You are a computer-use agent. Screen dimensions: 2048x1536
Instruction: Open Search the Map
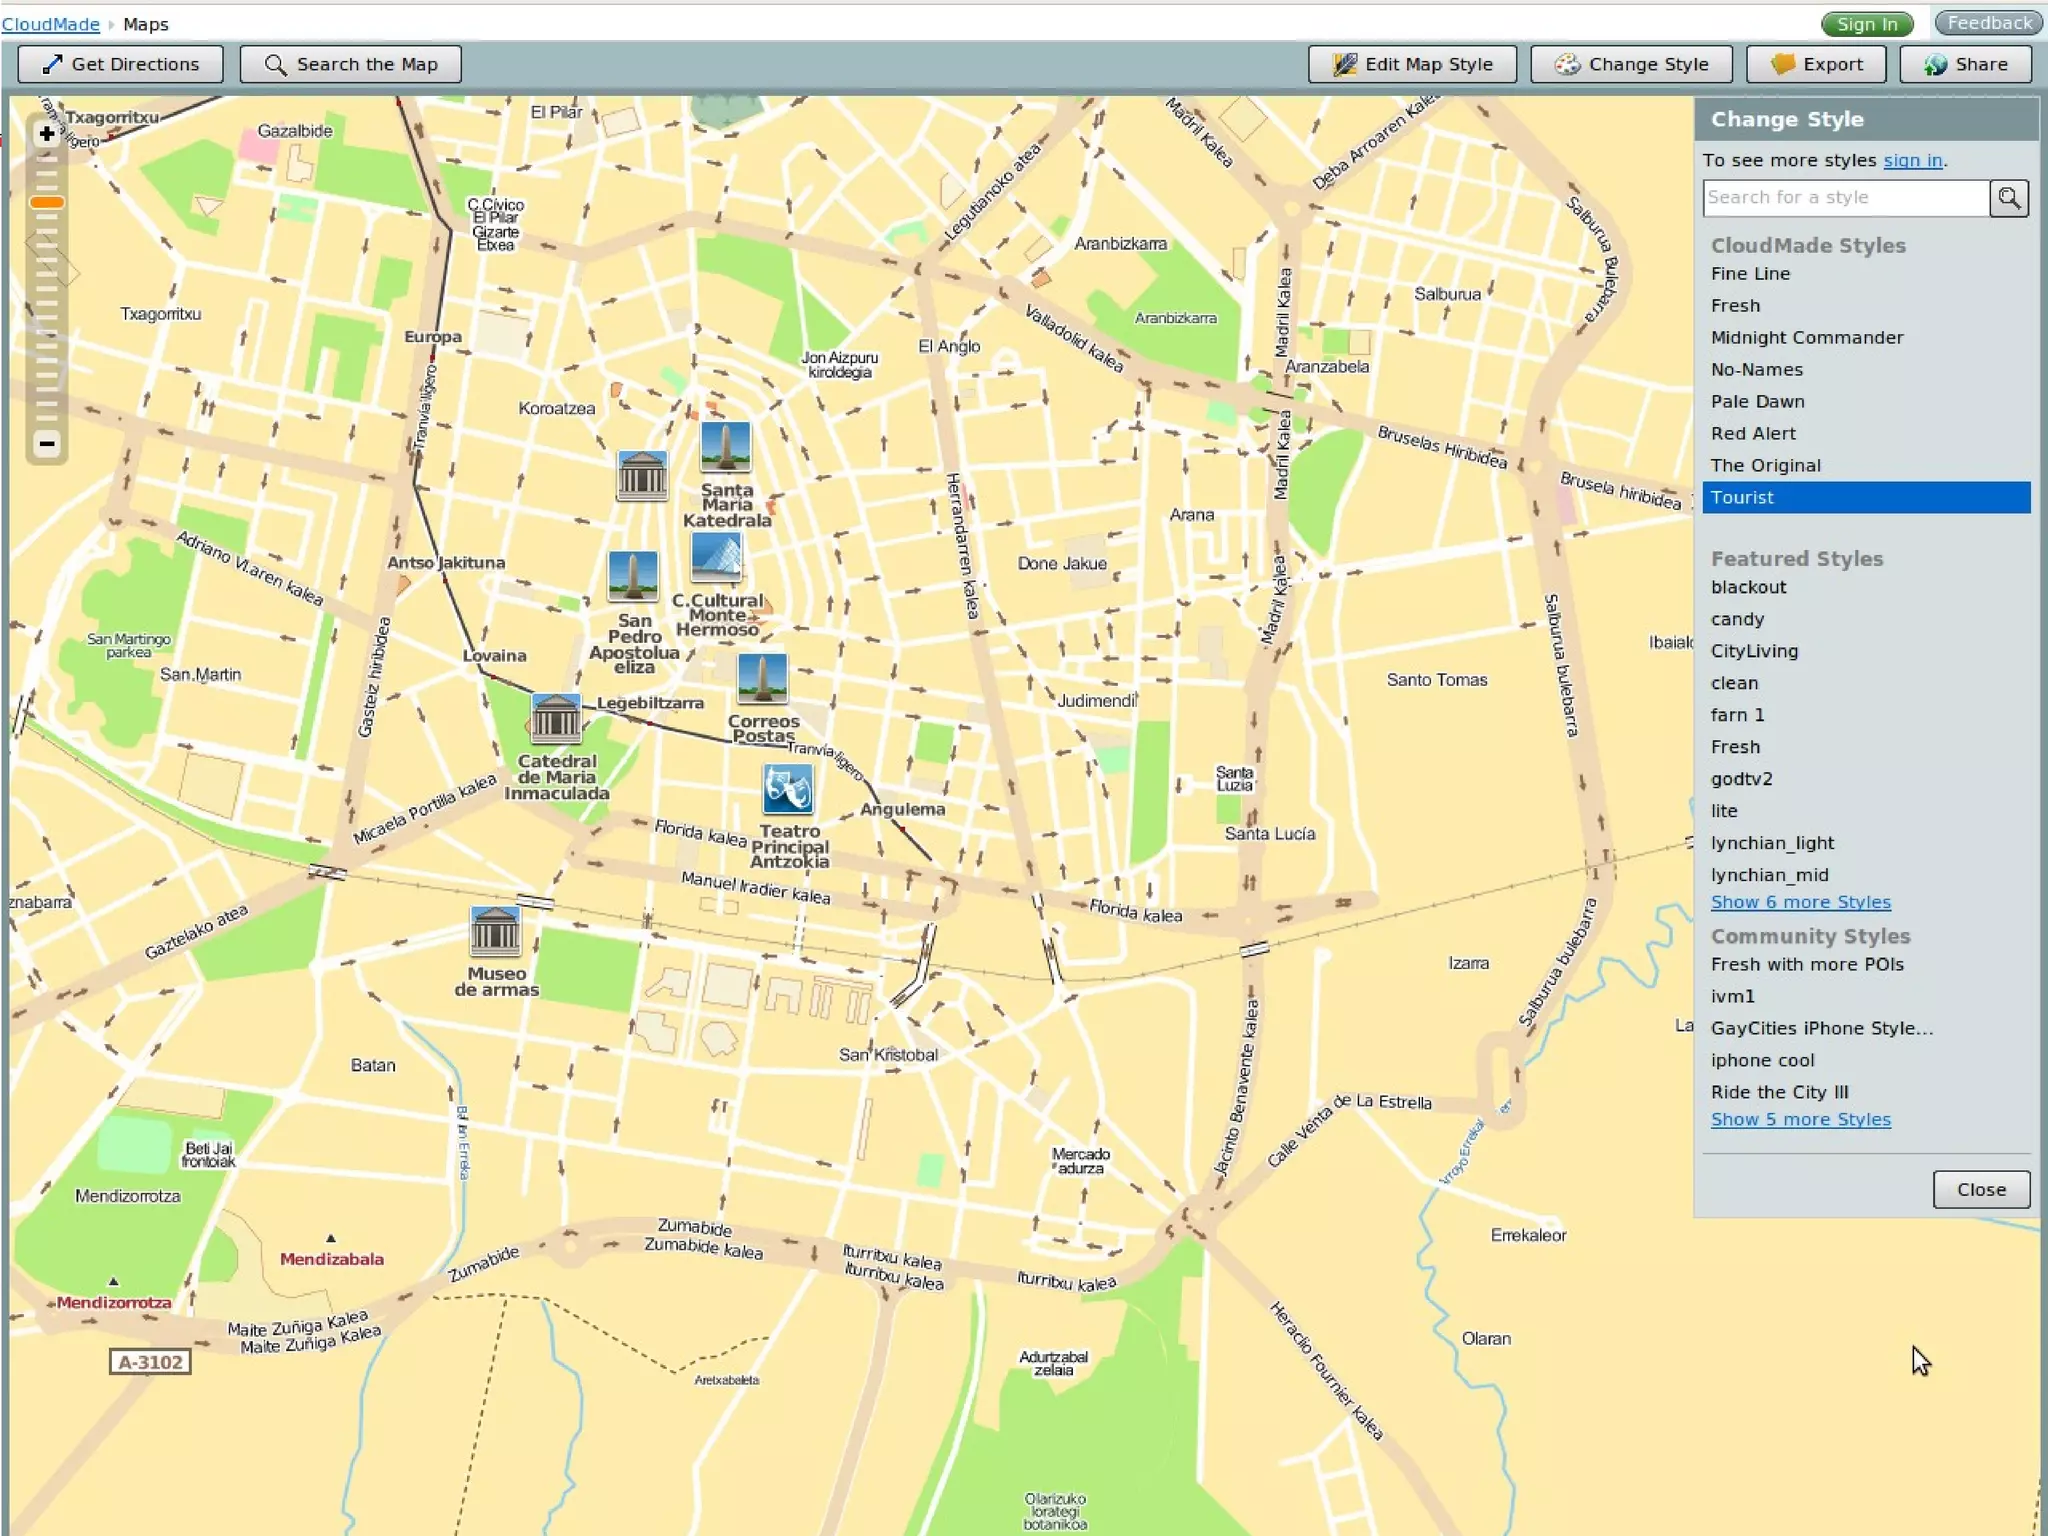(350, 64)
